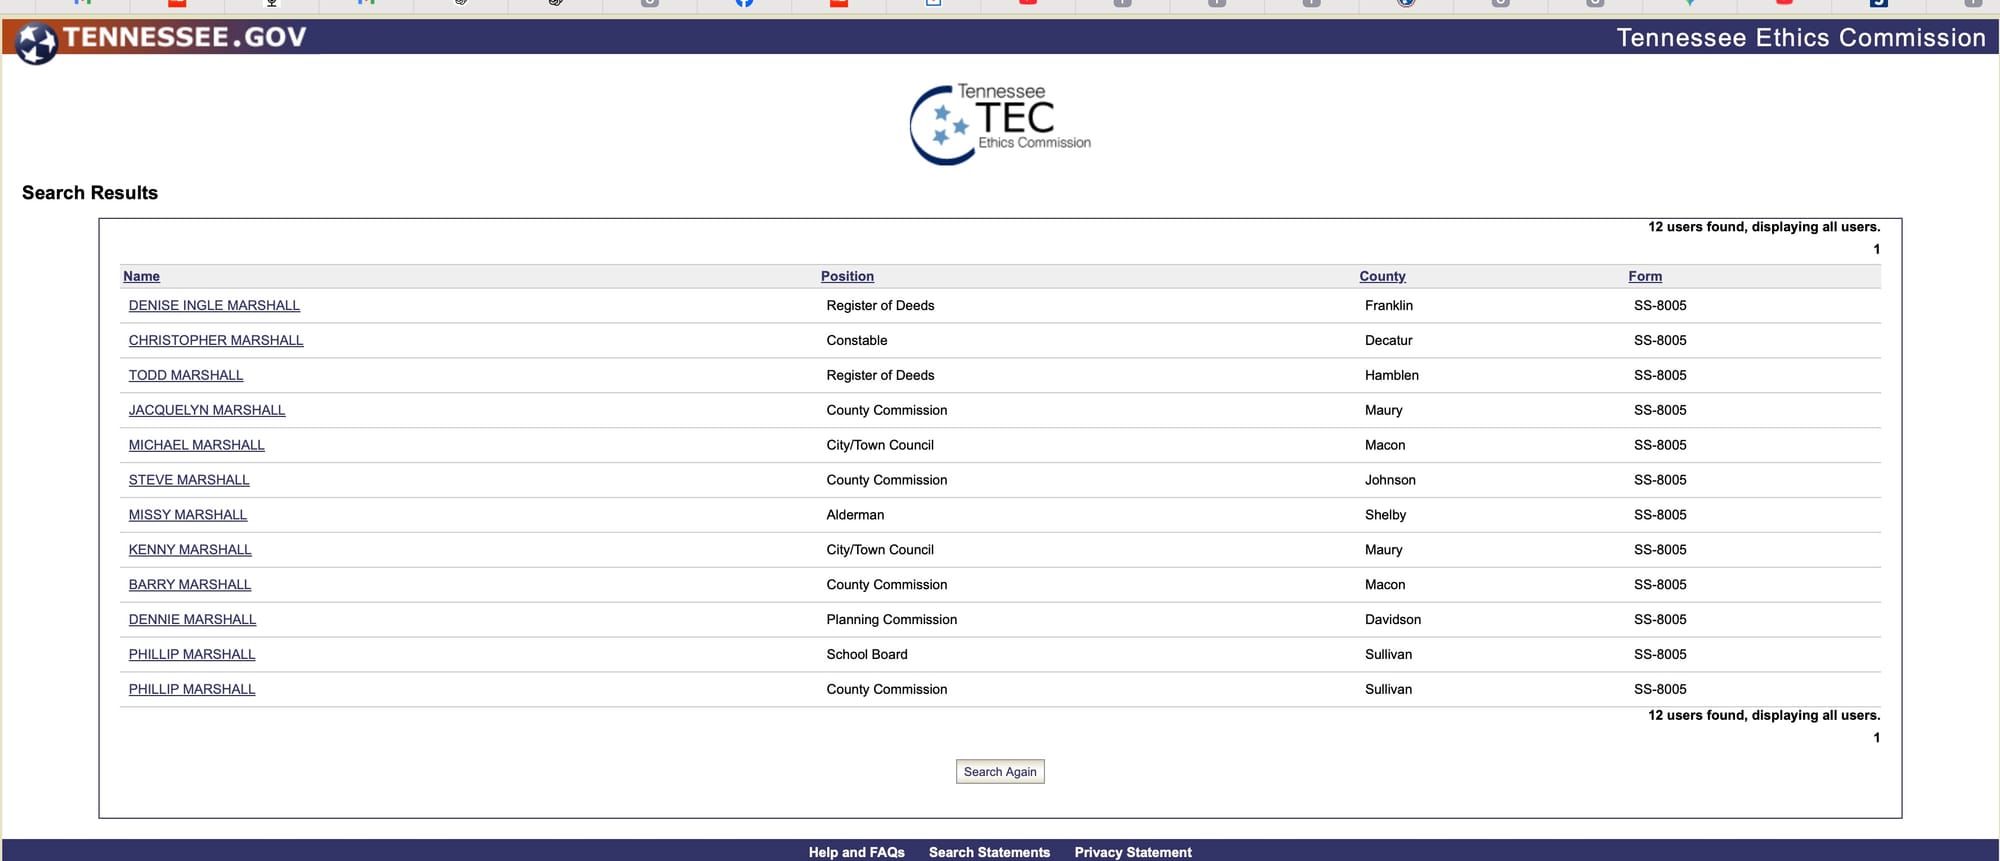Viewport: 2000px width, 861px height.
Task: Go to Help and FAQs
Action: point(856,852)
